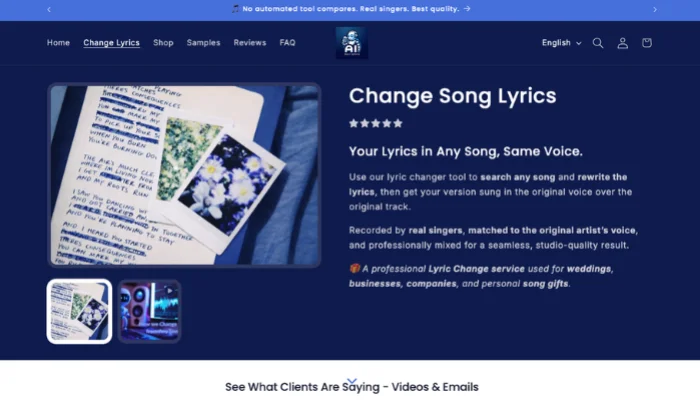Image resolution: width=700 pixels, height=400 pixels.
Task: Open the search magnifier icon
Action: pyautogui.click(x=598, y=43)
